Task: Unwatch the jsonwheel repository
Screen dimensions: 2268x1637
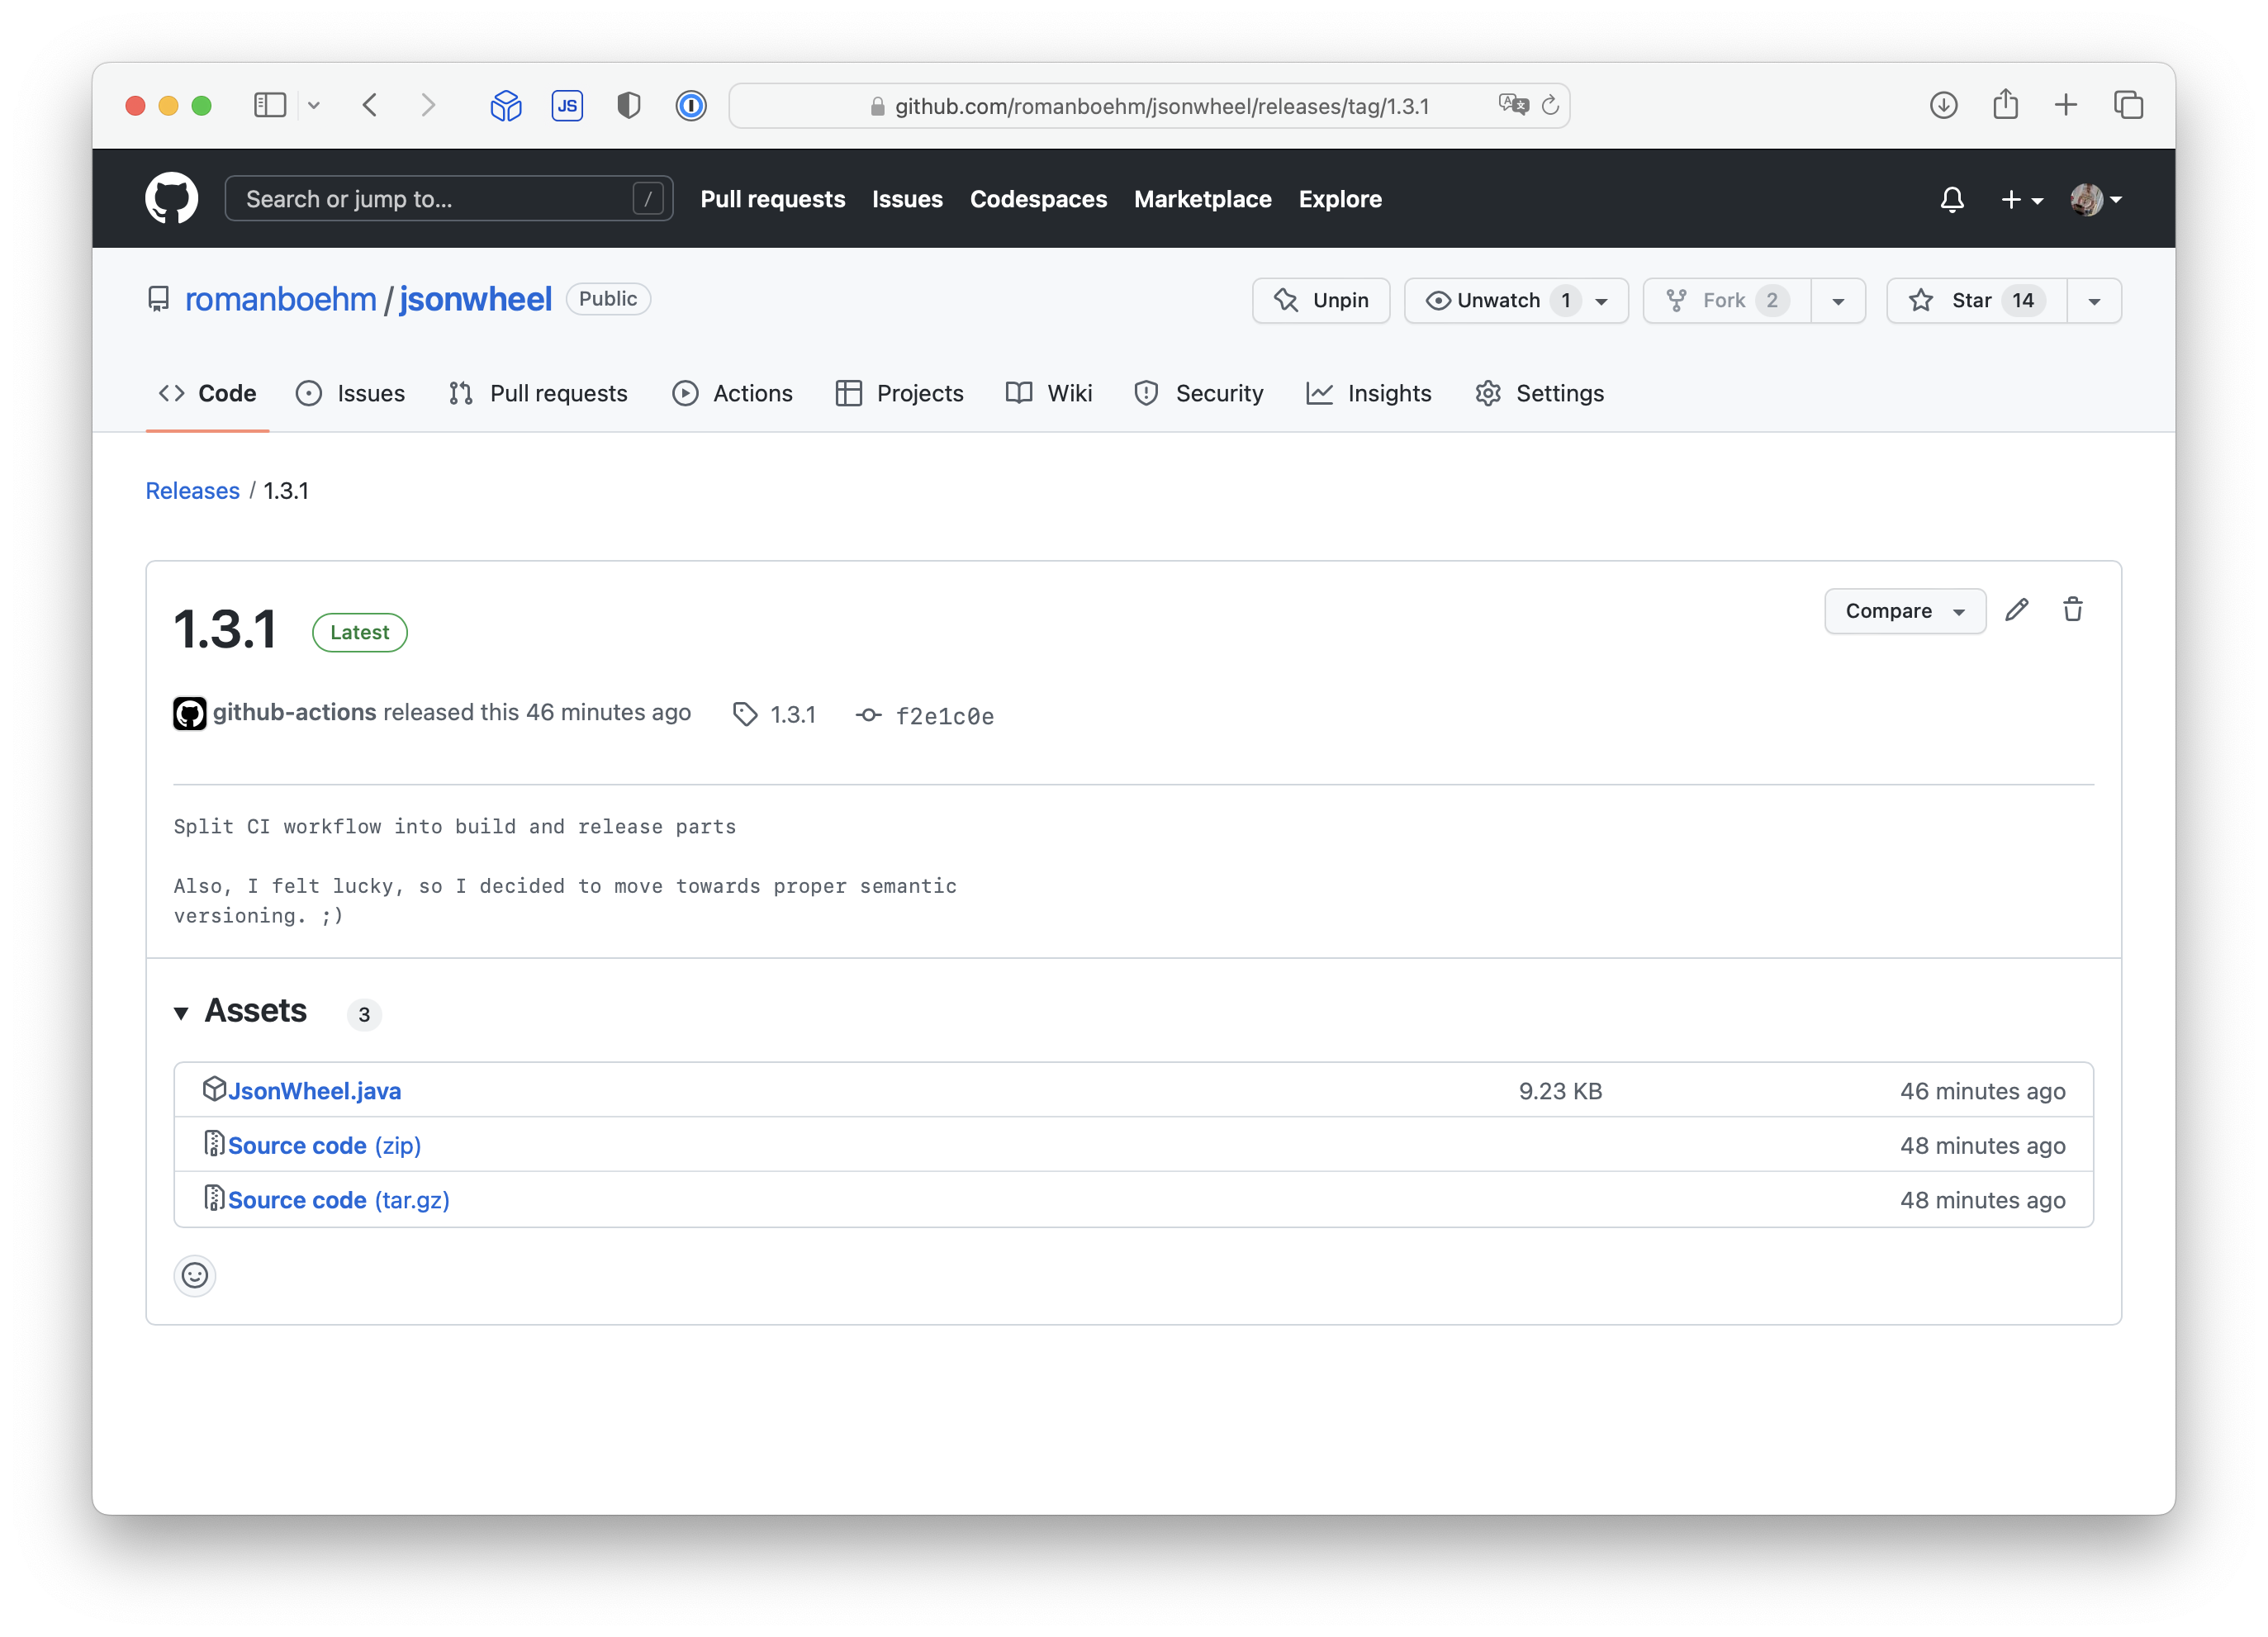Action: click(x=1498, y=300)
